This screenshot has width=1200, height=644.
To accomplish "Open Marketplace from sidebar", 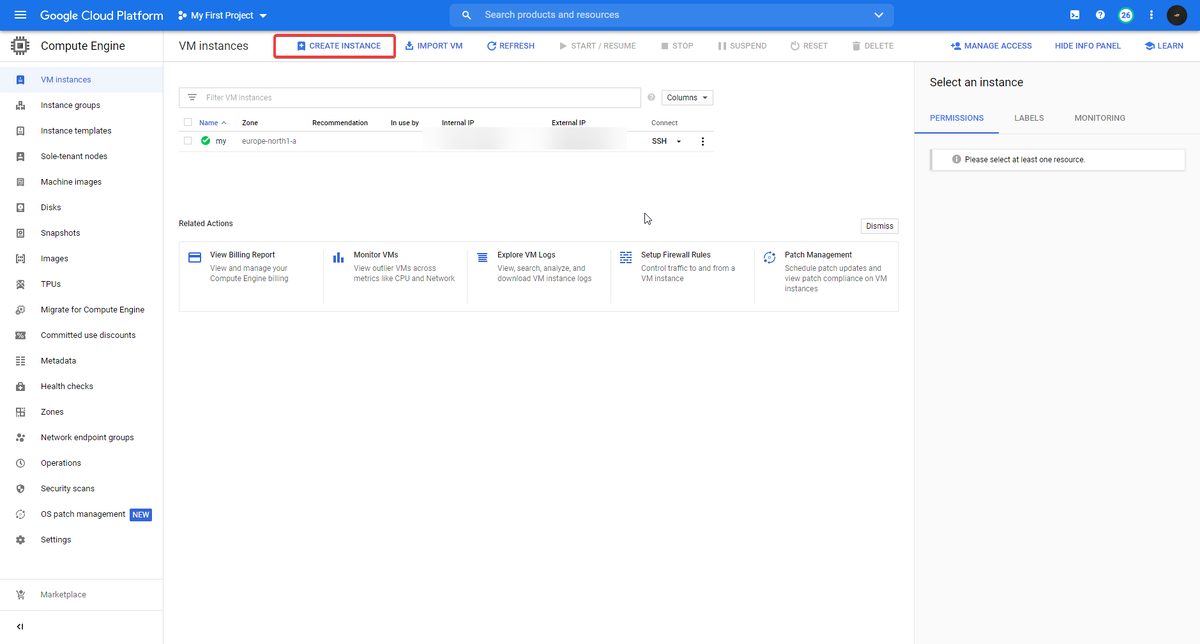I will pyautogui.click(x=81, y=595).
